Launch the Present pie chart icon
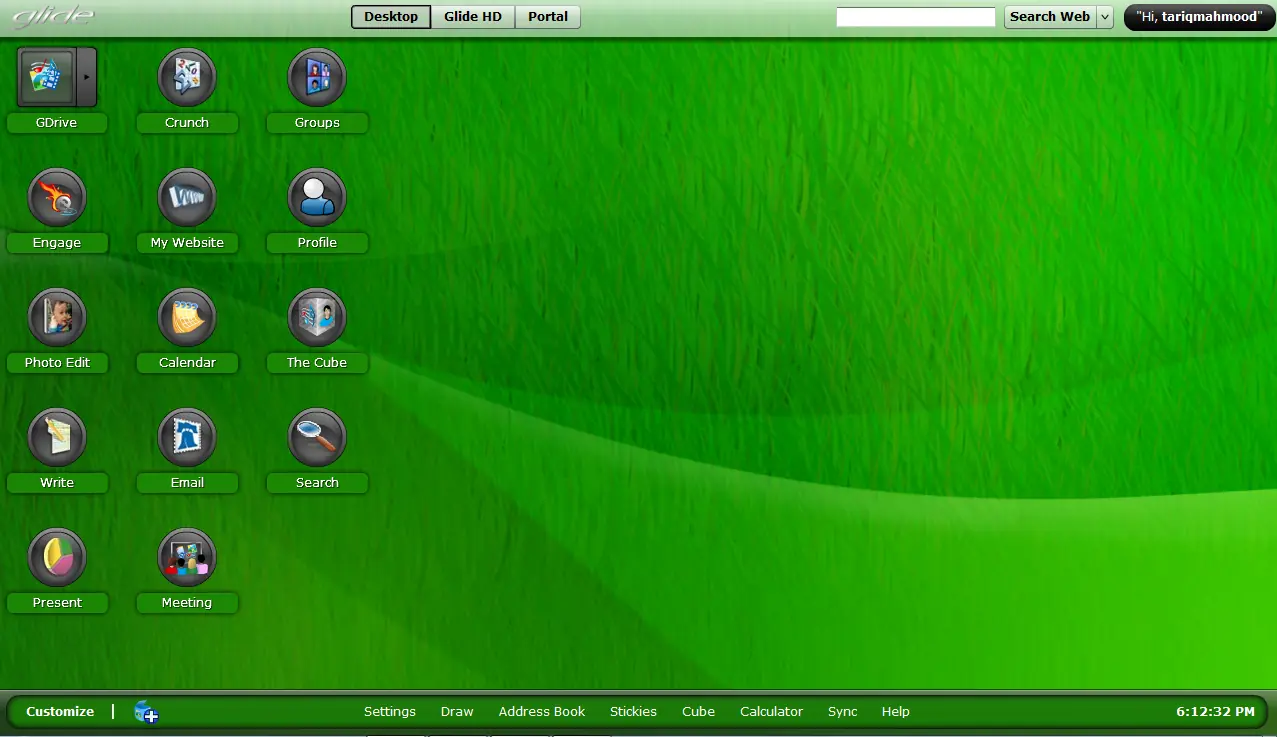1277x737 pixels. click(x=57, y=557)
